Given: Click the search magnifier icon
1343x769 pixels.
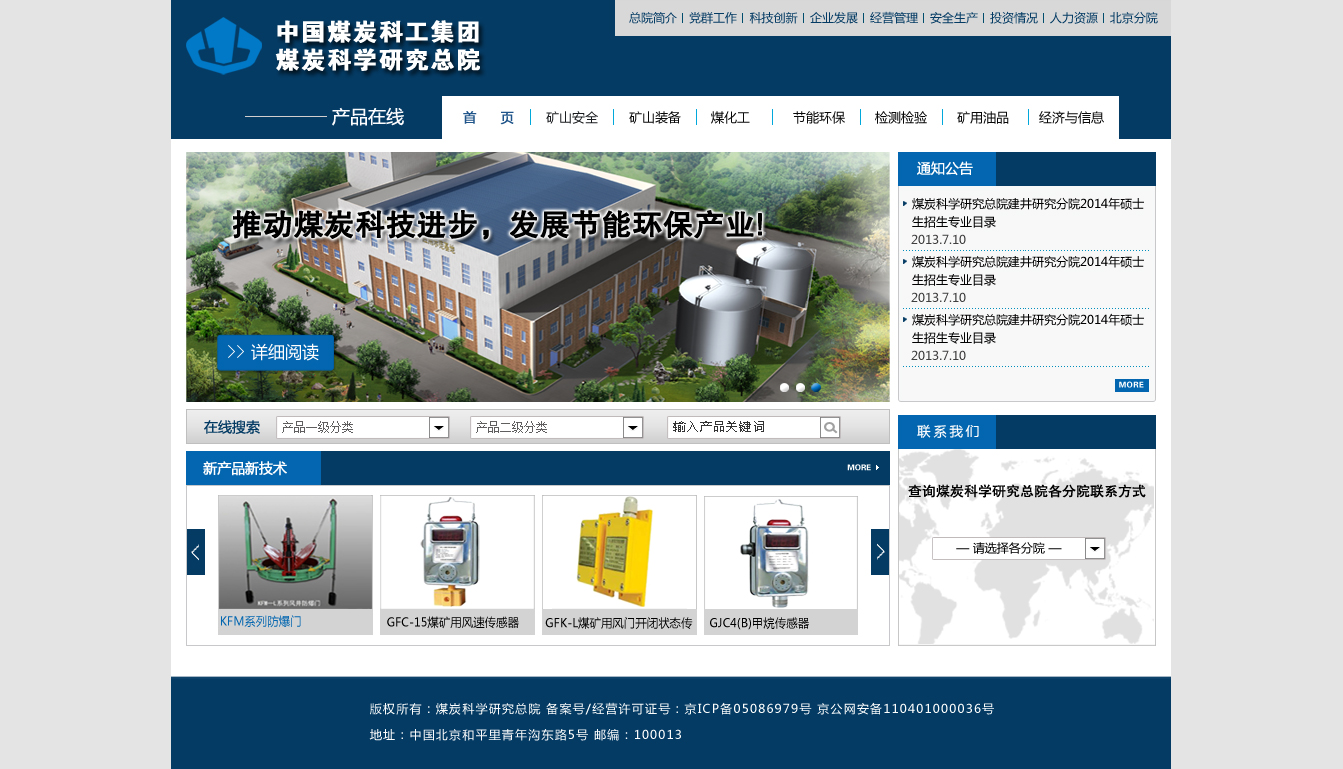Looking at the screenshot, I should pyautogui.click(x=830, y=428).
